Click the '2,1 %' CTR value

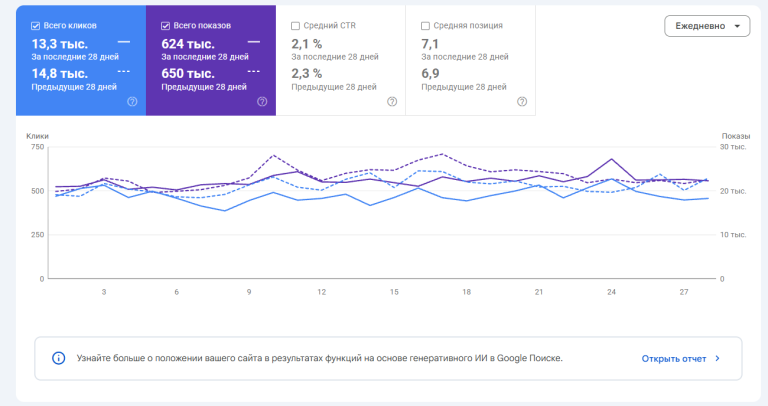point(307,44)
